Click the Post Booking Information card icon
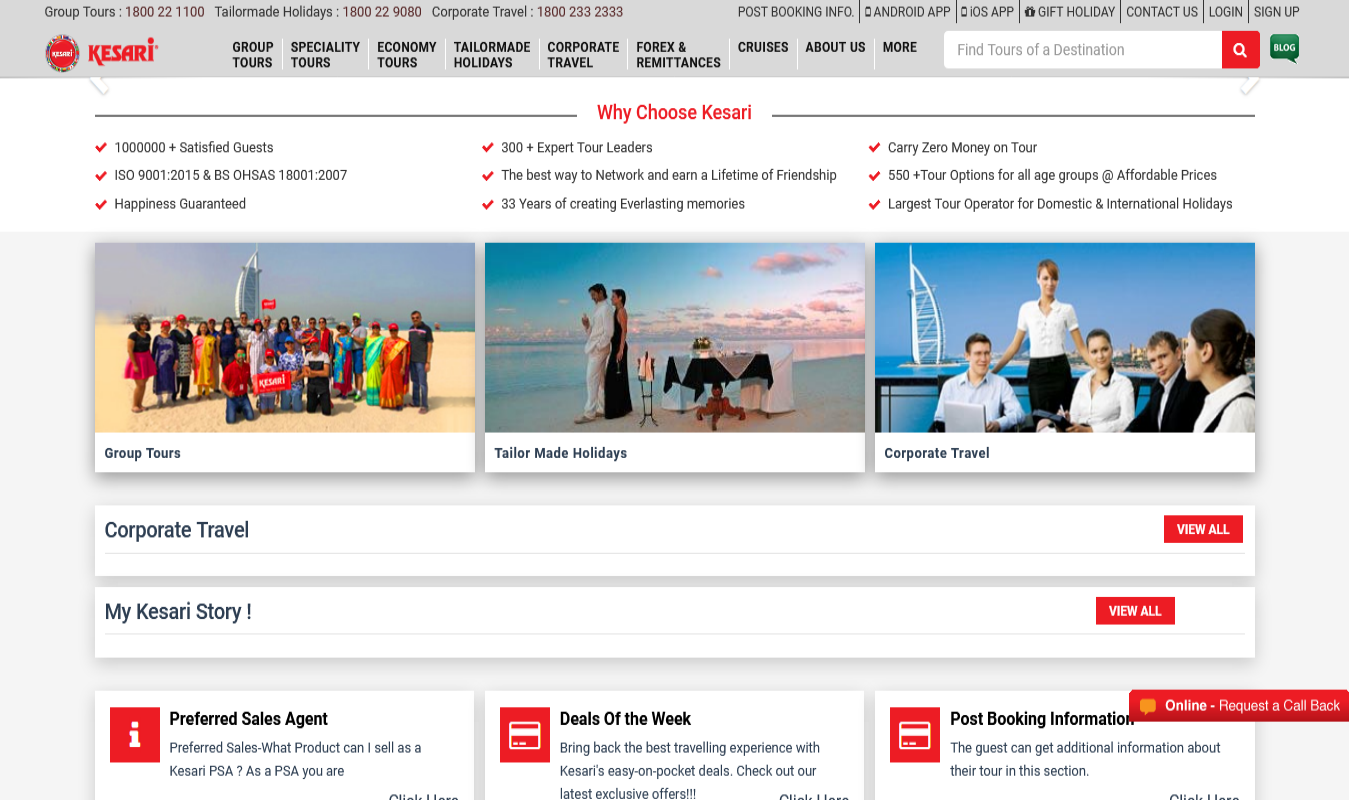 point(915,735)
